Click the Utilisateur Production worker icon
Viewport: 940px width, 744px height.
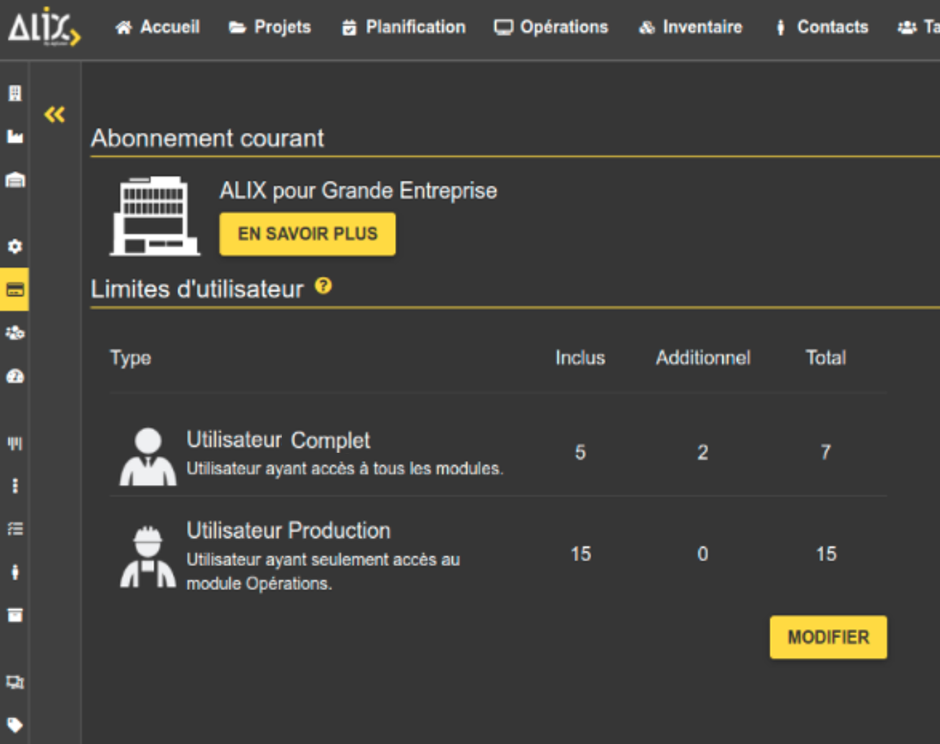click(148, 557)
